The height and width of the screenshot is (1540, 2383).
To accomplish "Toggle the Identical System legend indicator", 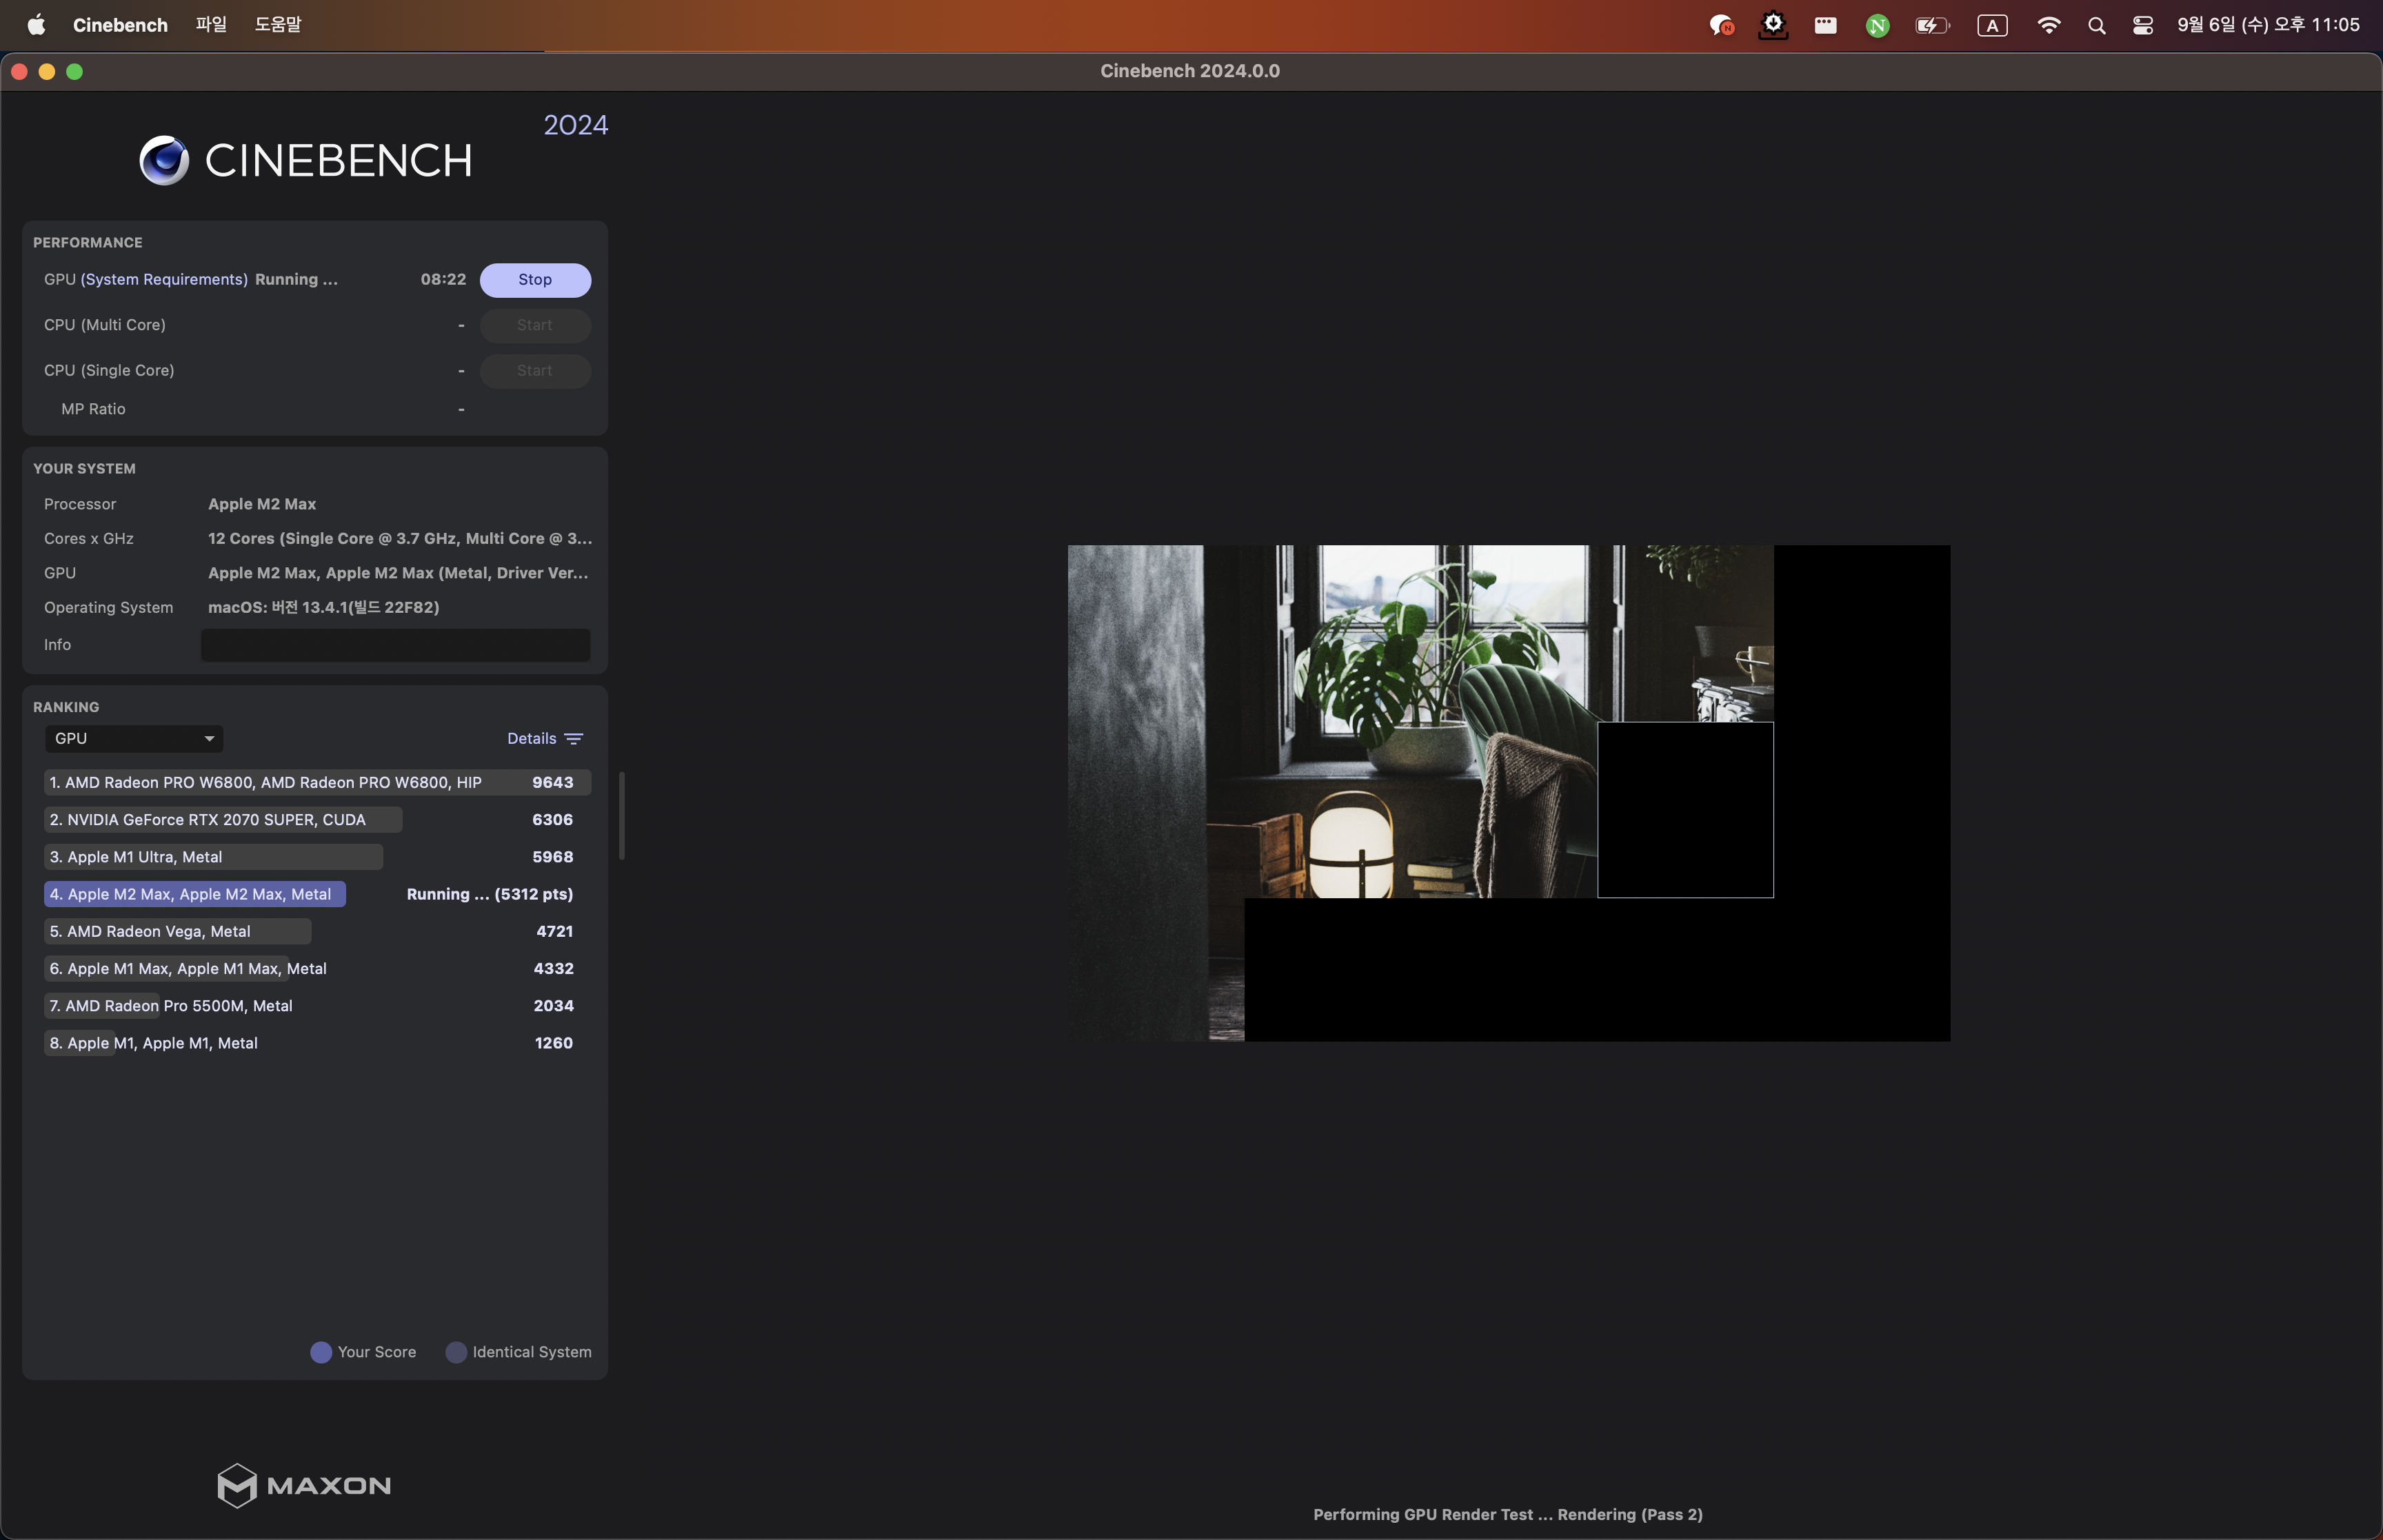I will [x=453, y=1350].
